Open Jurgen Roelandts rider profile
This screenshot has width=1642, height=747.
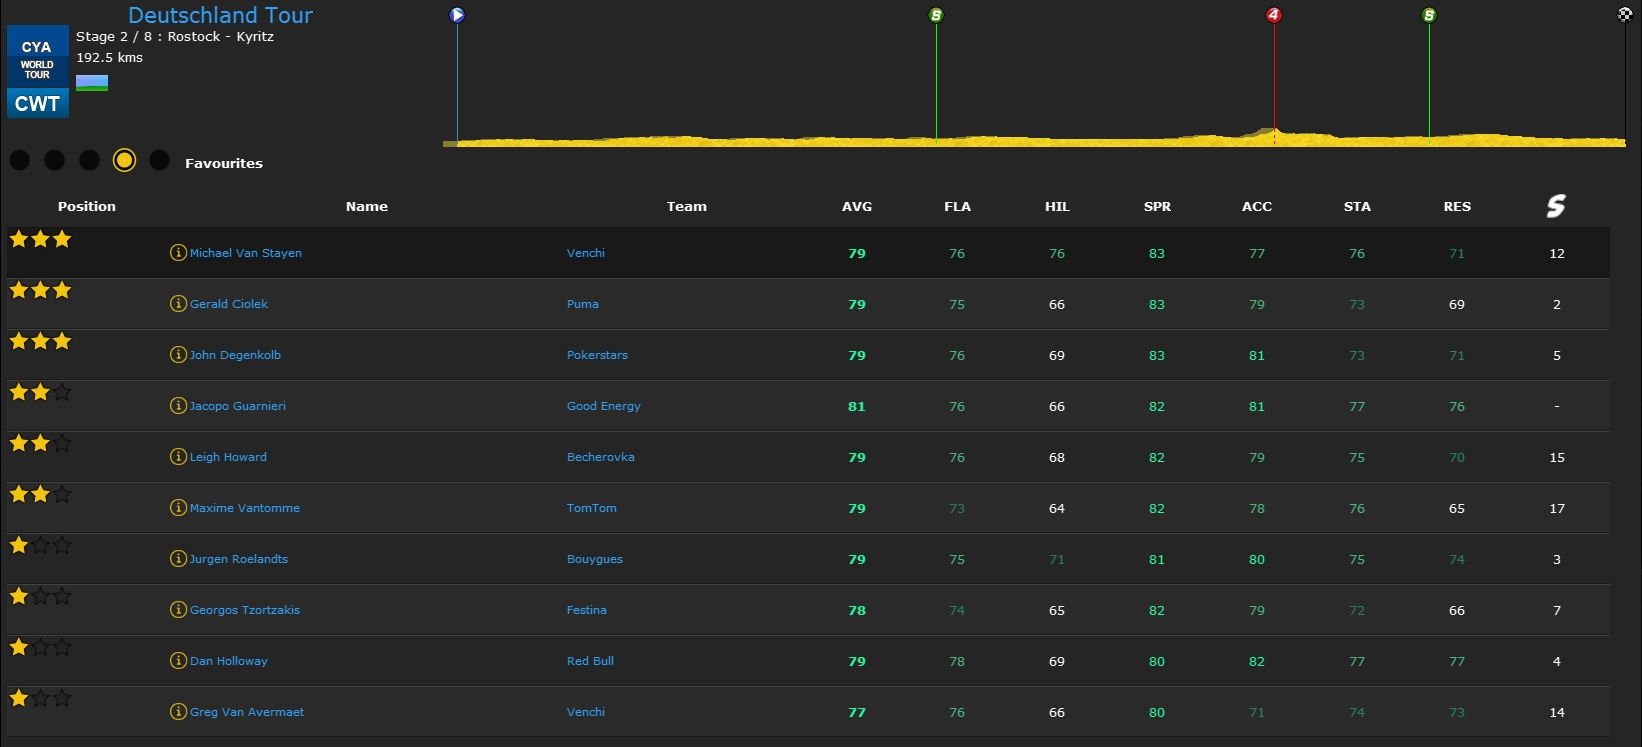click(239, 559)
